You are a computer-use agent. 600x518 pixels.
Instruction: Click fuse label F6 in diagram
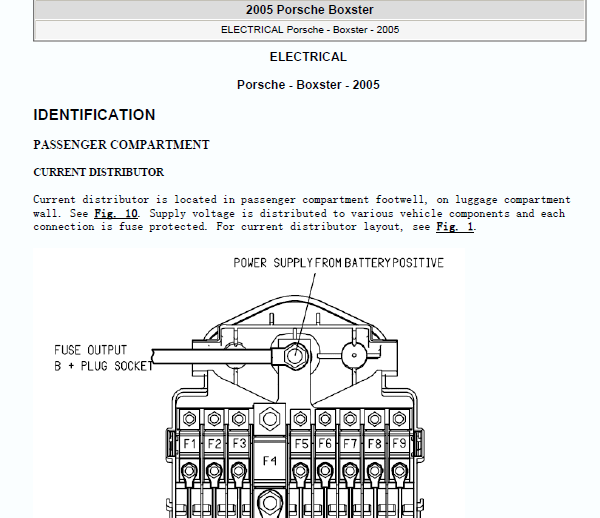coord(325,443)
